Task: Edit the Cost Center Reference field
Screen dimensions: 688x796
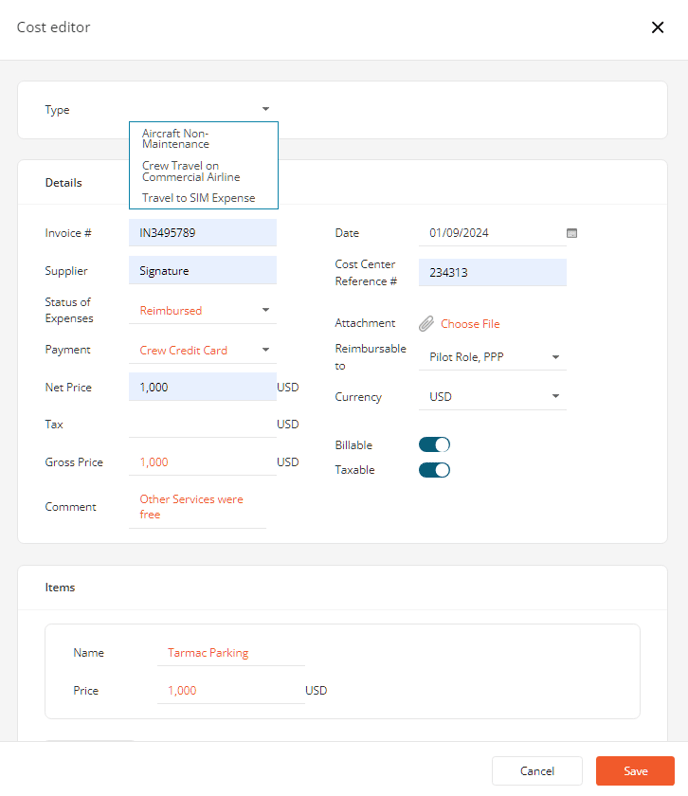Action: [493, 273]
